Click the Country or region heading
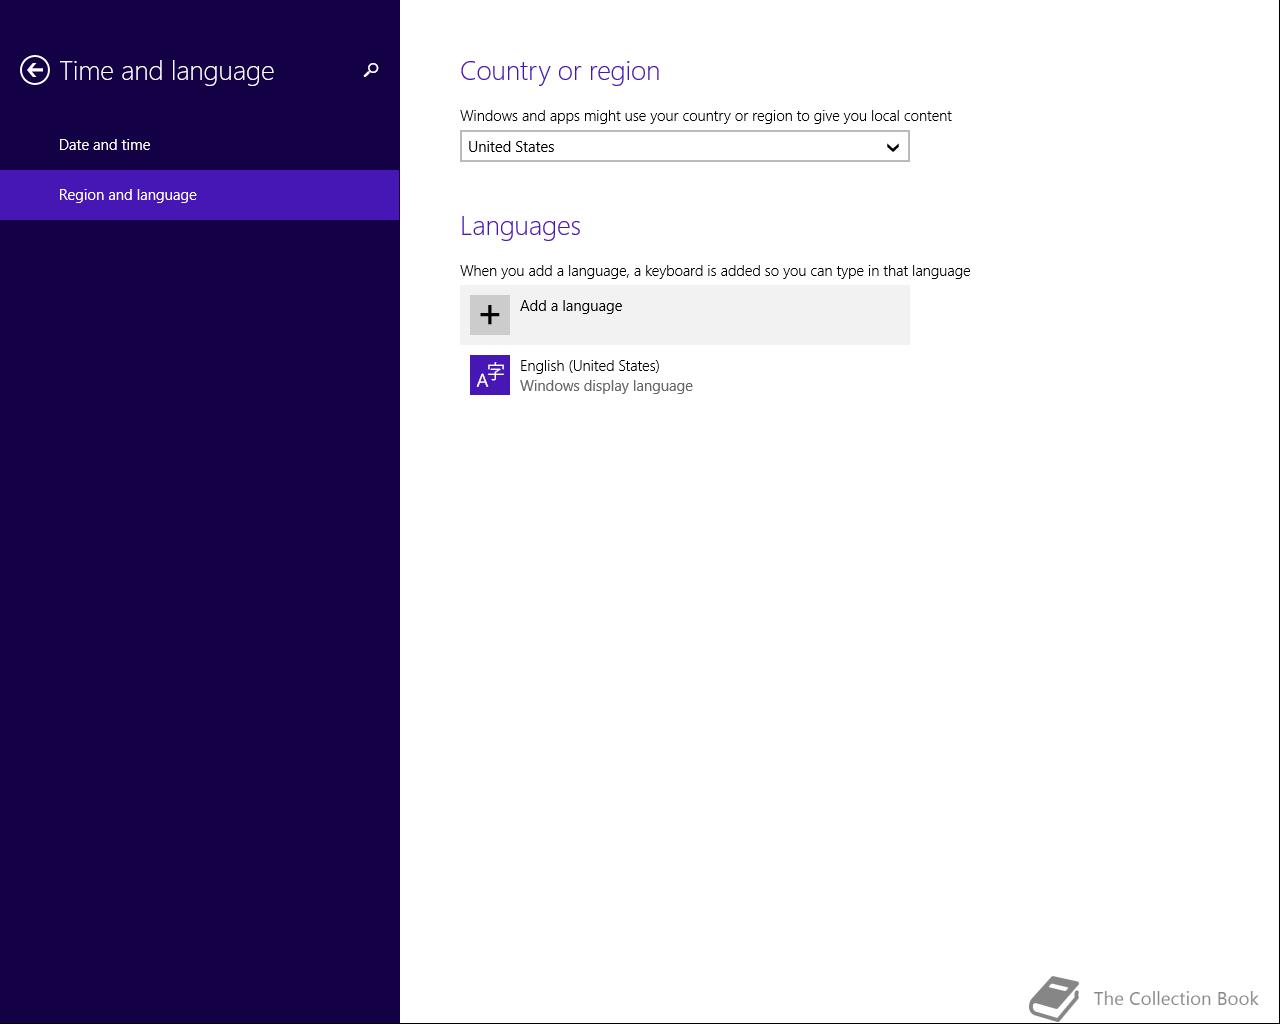This screenshot has height=1024, width=1280. tap(560, 71)
